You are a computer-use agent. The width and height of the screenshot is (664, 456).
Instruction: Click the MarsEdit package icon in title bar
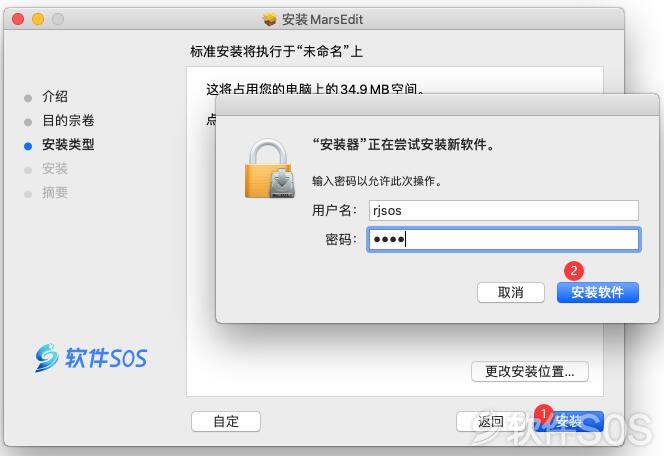coord(269,19)
